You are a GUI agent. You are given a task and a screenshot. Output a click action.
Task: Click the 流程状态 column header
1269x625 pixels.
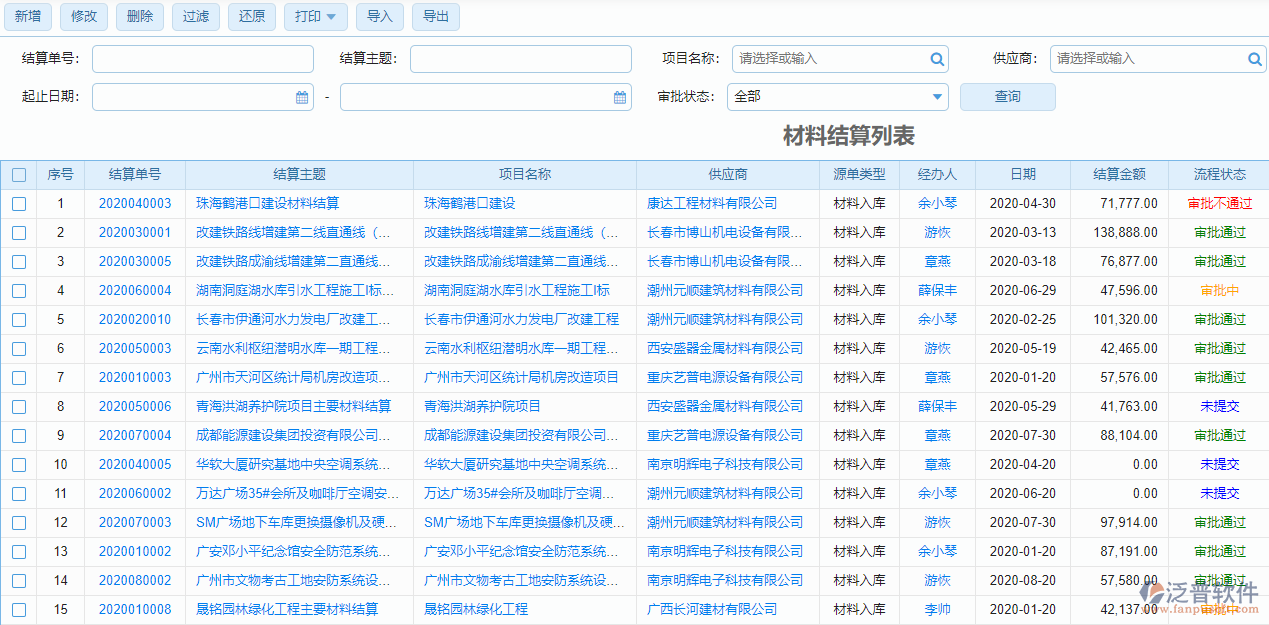1219,174
